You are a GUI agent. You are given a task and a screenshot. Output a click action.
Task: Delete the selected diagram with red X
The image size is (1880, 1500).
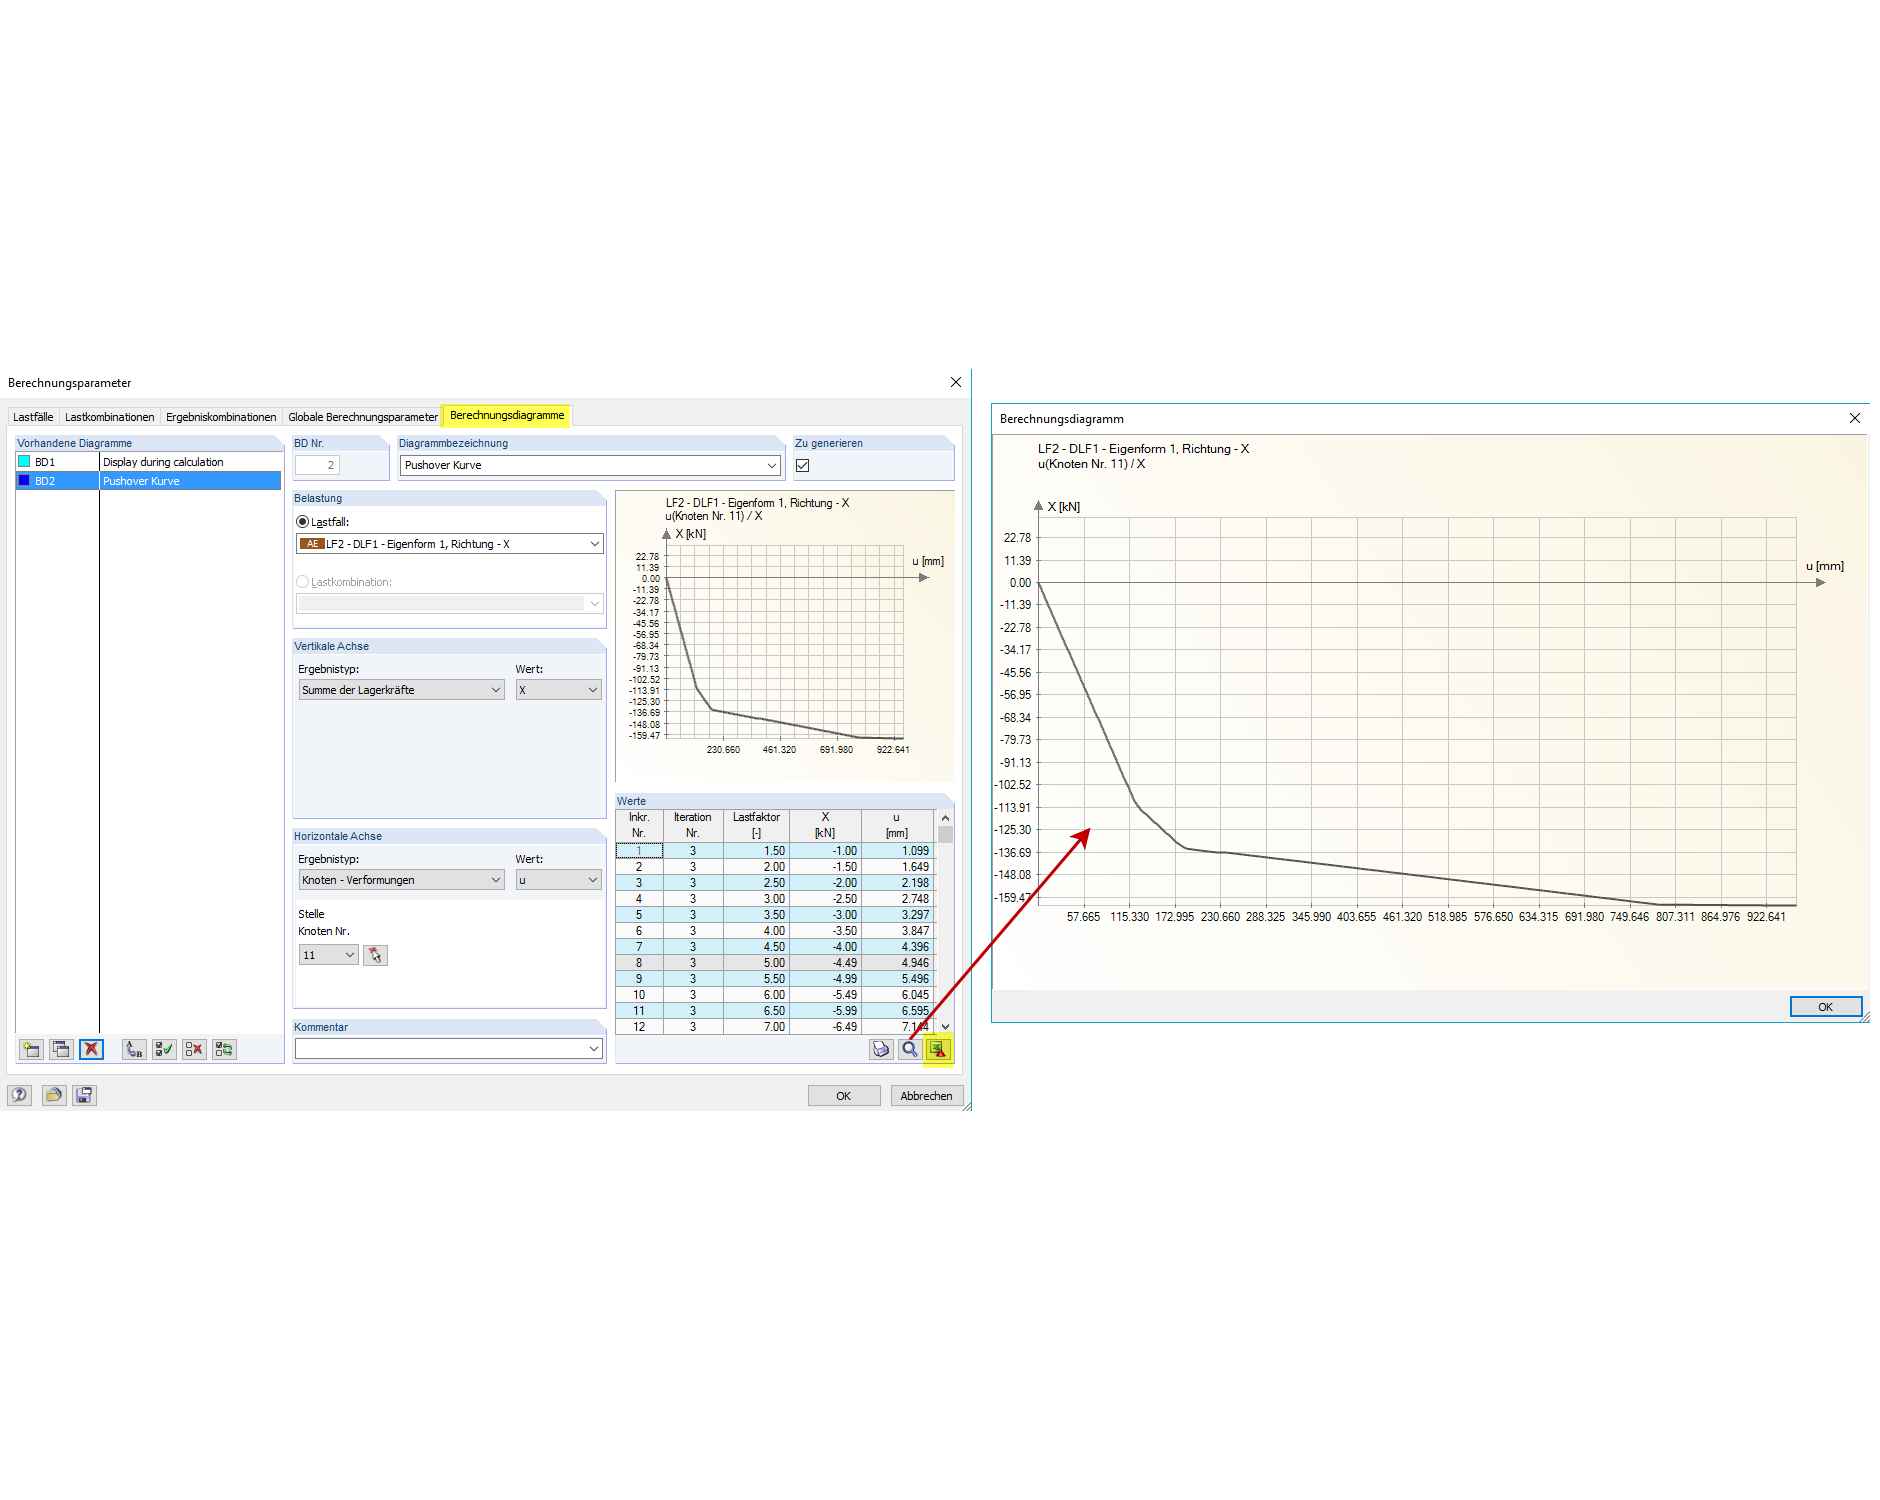91,1049
